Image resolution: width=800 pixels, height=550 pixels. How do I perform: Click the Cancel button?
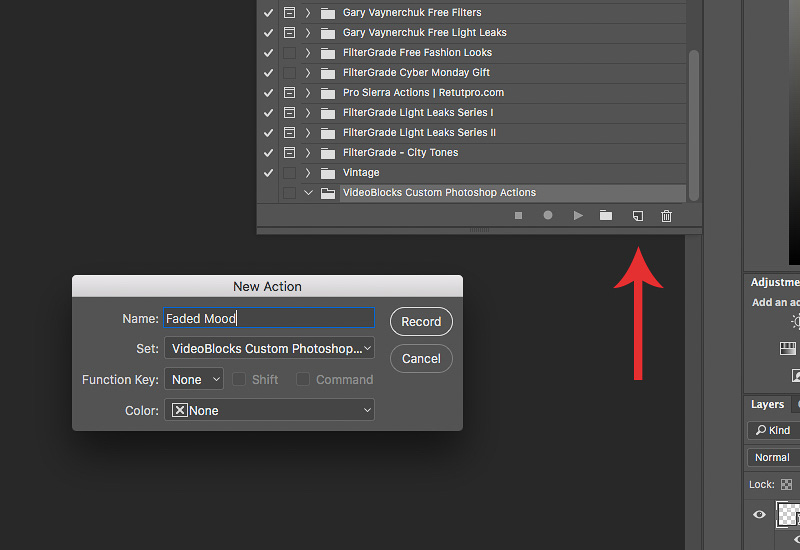click(x=421, y=359)
